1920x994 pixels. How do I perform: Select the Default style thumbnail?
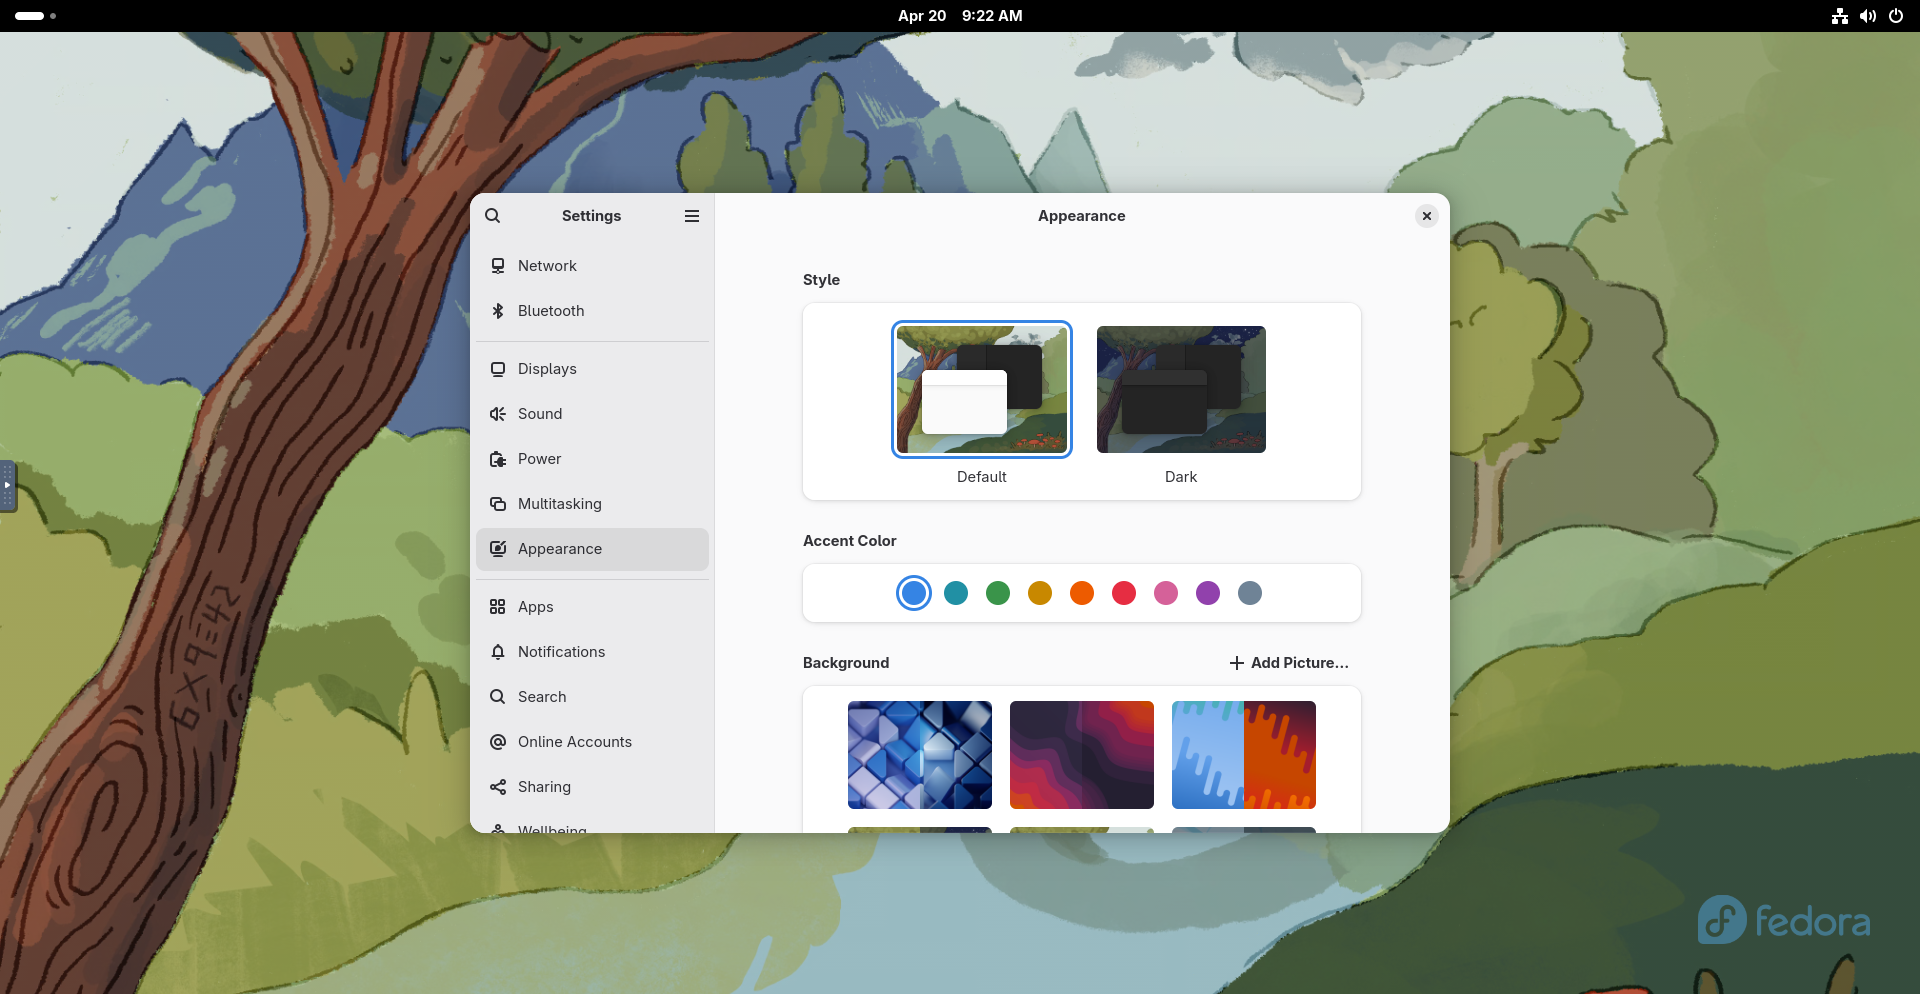coord(982,390)
